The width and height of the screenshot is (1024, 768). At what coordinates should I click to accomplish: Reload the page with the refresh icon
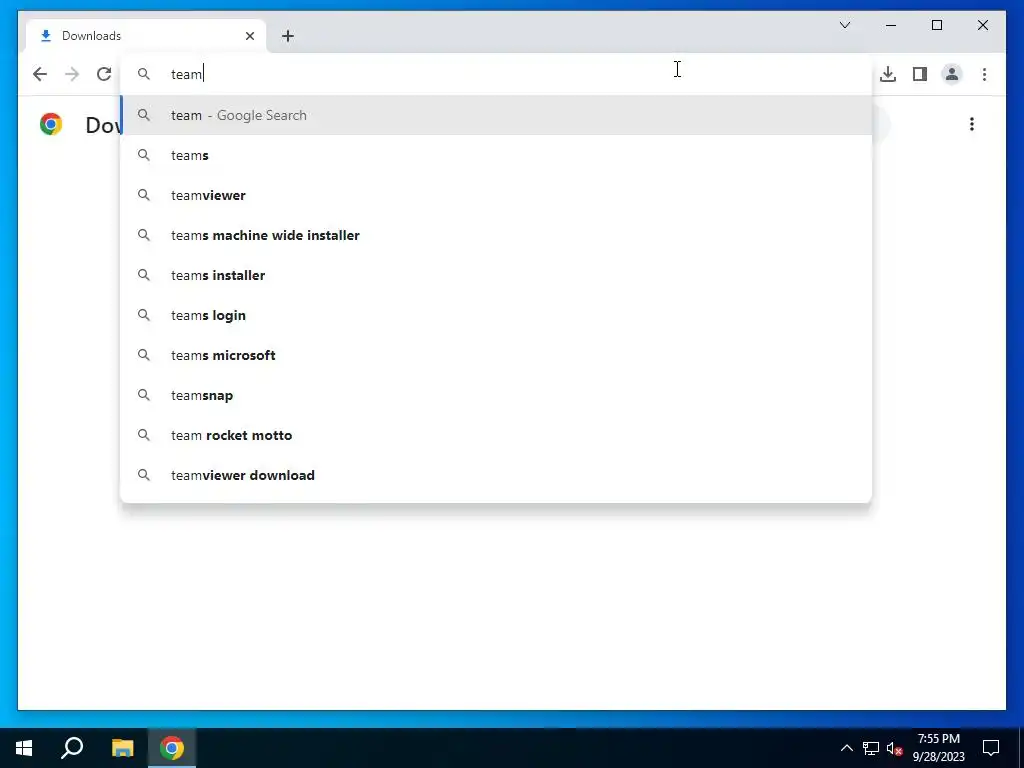(104, 74)
